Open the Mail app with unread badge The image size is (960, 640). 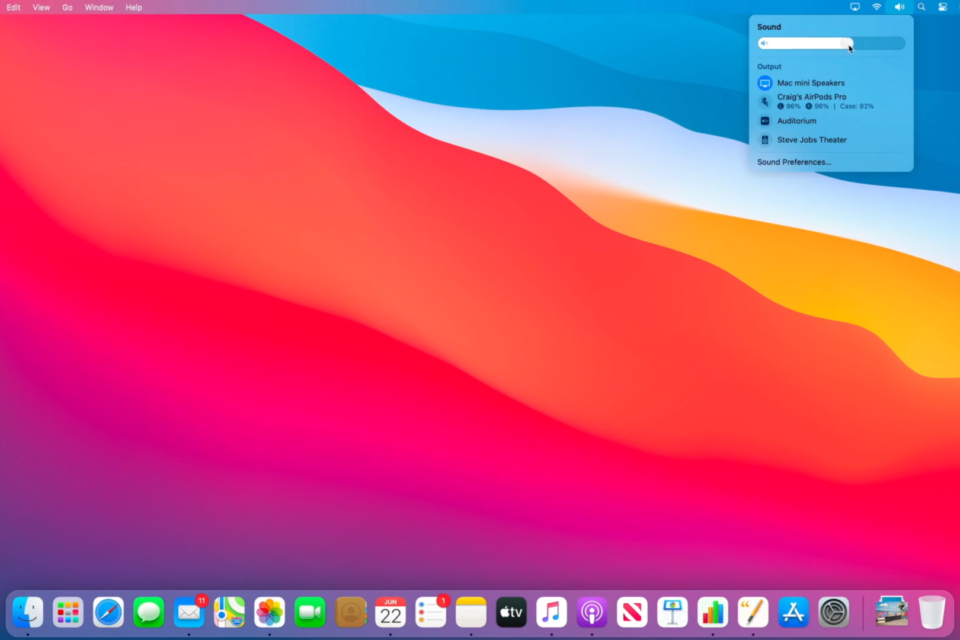(189, 611)
